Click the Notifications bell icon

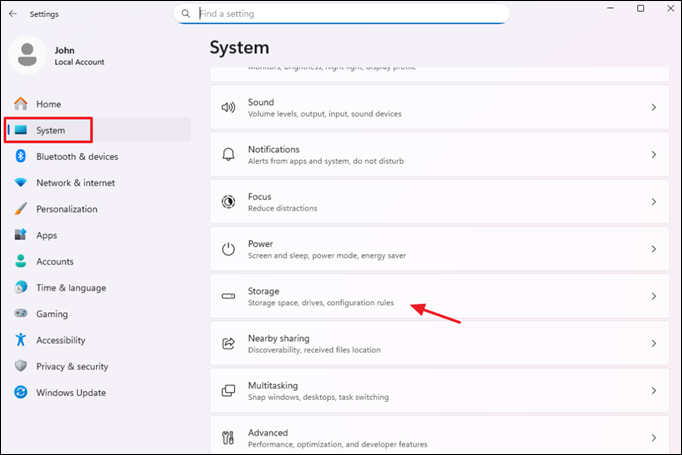(x=228, y=154)
